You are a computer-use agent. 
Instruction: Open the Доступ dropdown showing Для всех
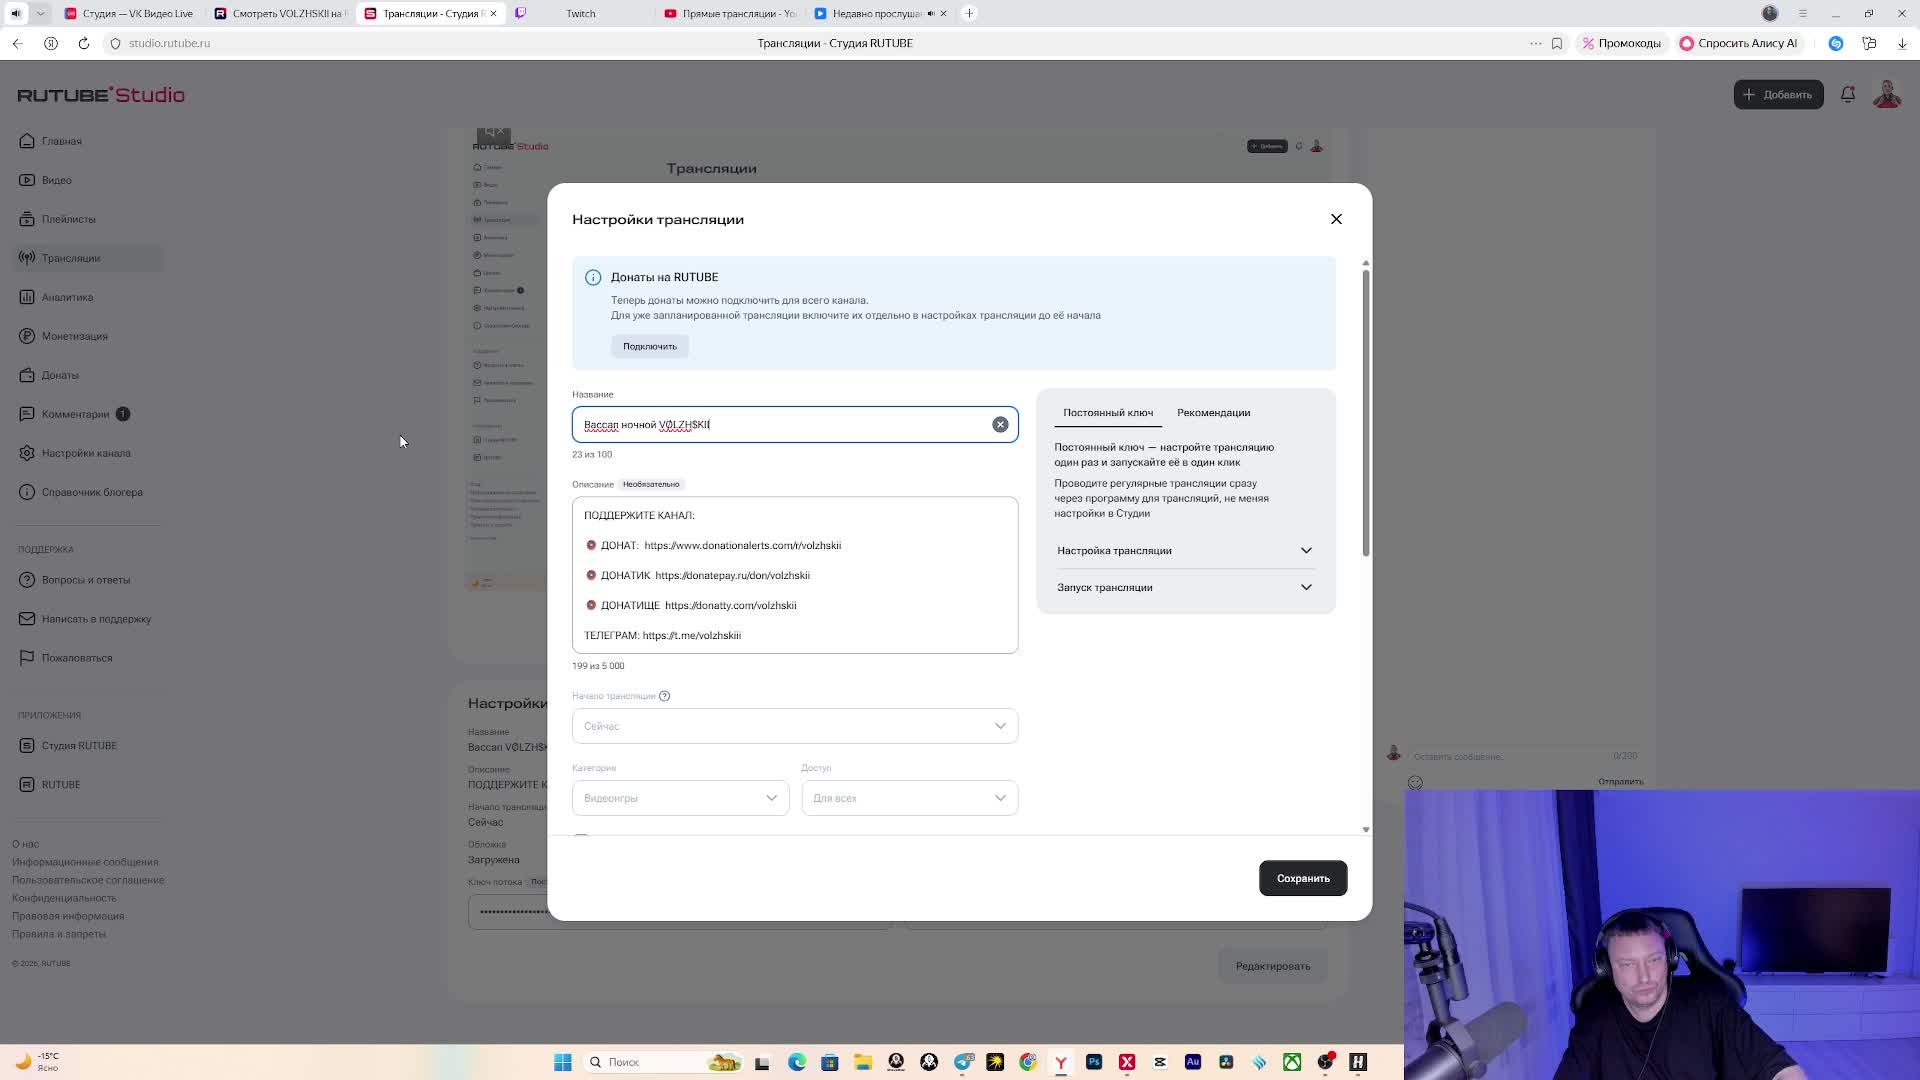909,798
